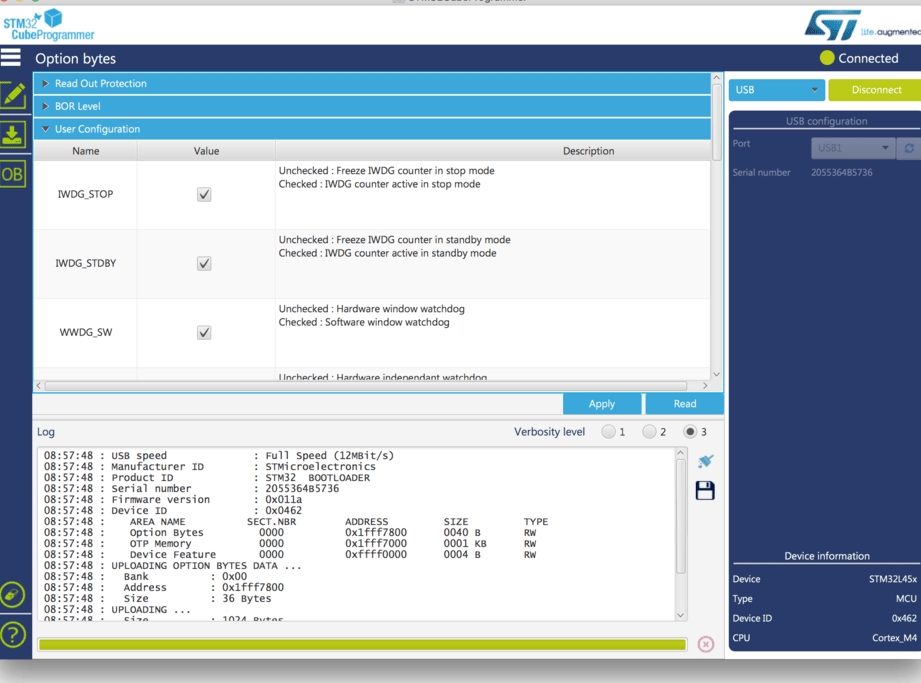The width and height of the screenshot is (921, 683).
Task: Set verbosity level to 3
Action: click(690, 432)
